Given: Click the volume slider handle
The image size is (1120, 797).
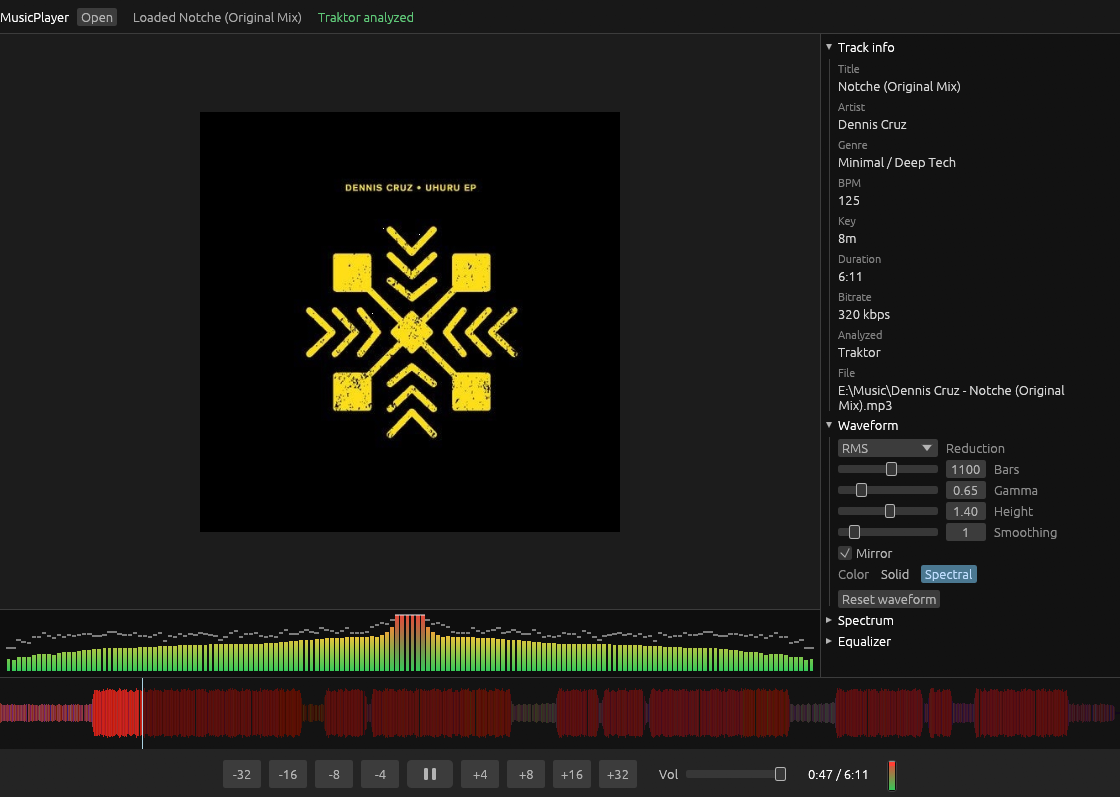Looking at the screenshot, I should [x=781, y=774].
